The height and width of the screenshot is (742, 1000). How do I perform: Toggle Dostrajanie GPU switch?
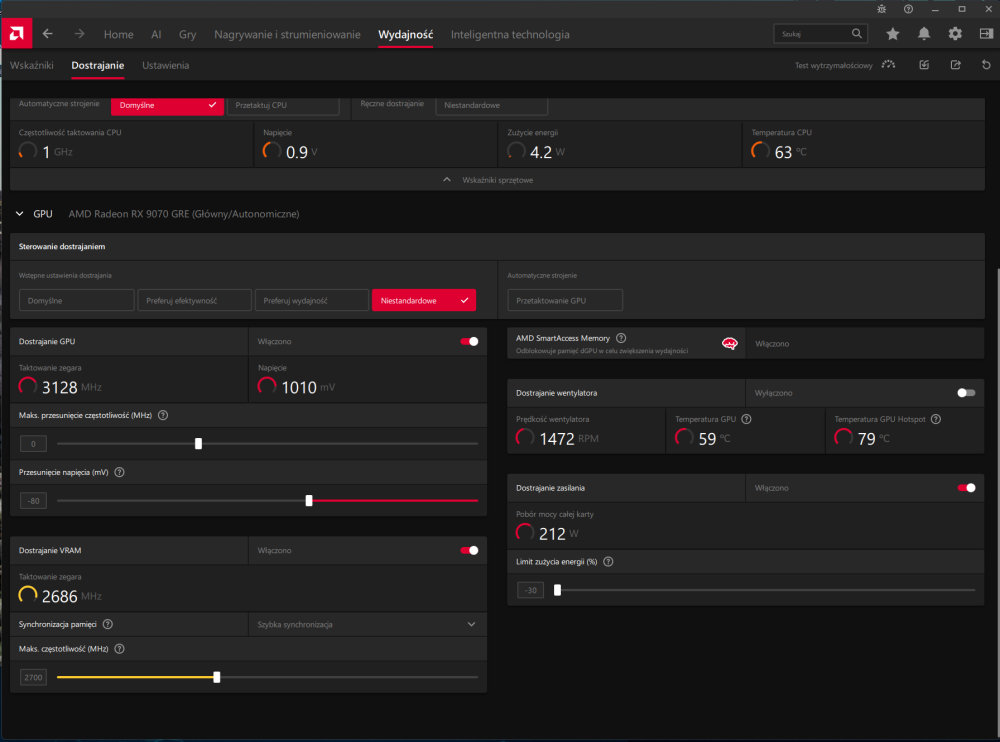tap(469, 341)
